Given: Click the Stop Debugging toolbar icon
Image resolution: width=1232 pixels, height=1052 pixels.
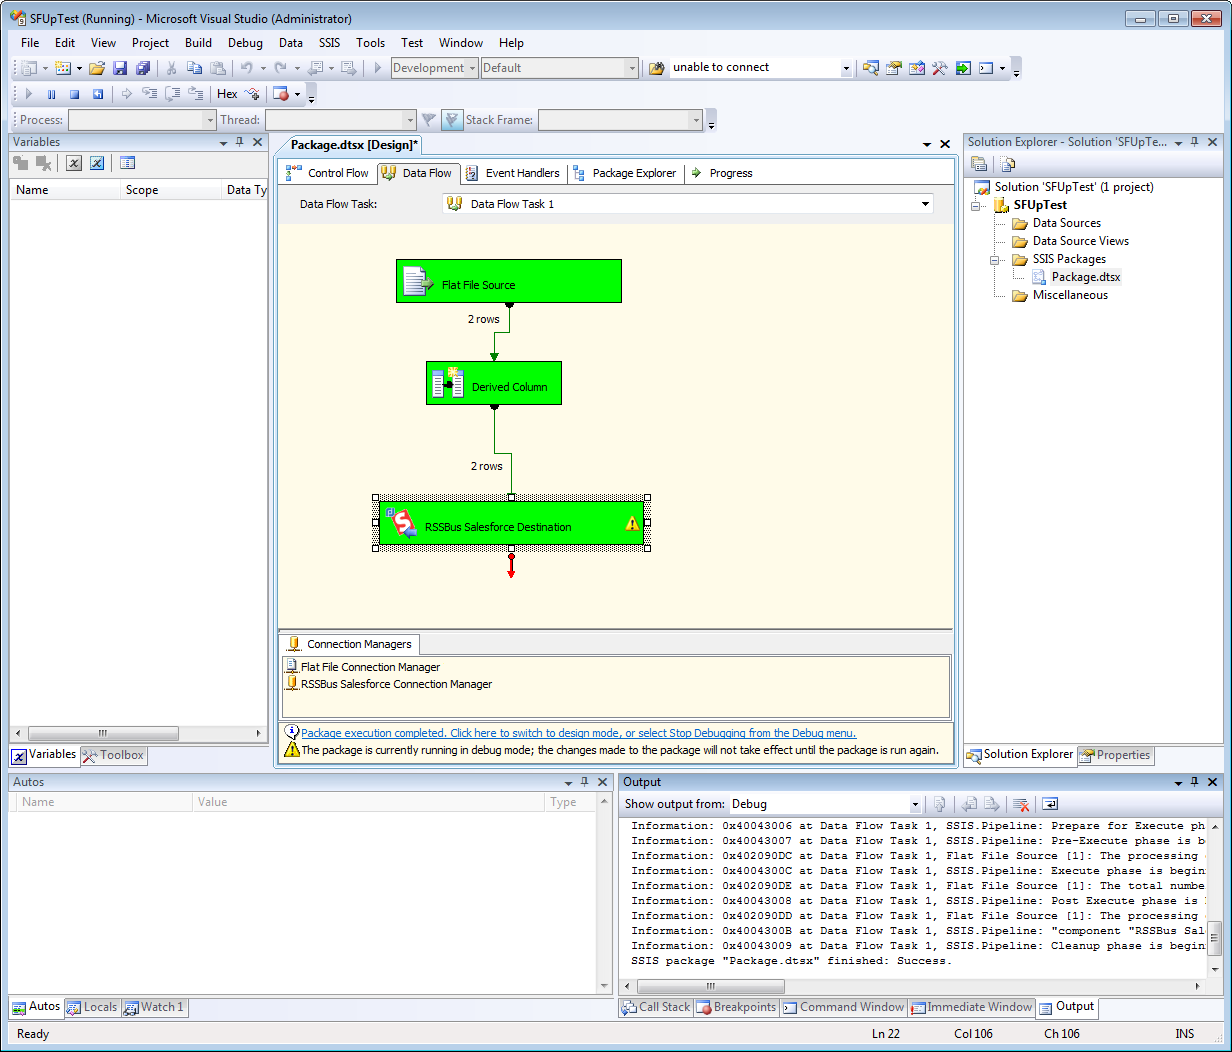Looking at the screenshot, I should [74, 94].
